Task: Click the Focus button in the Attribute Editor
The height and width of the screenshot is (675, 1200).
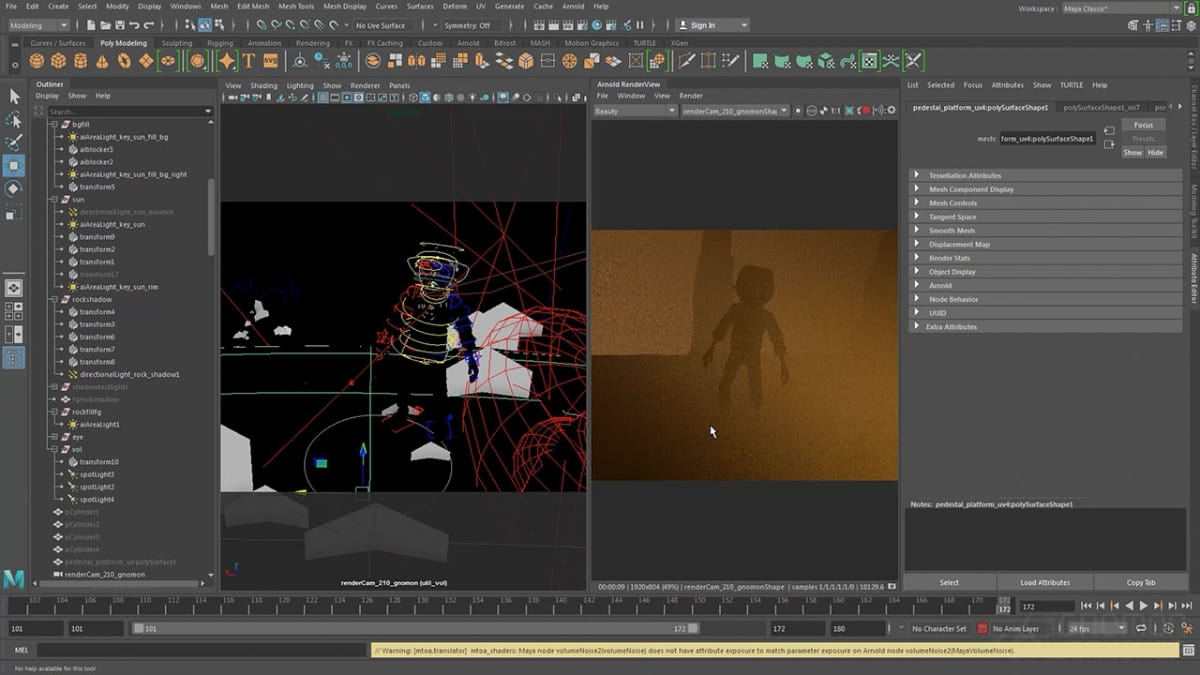Action: [1143, 124]
